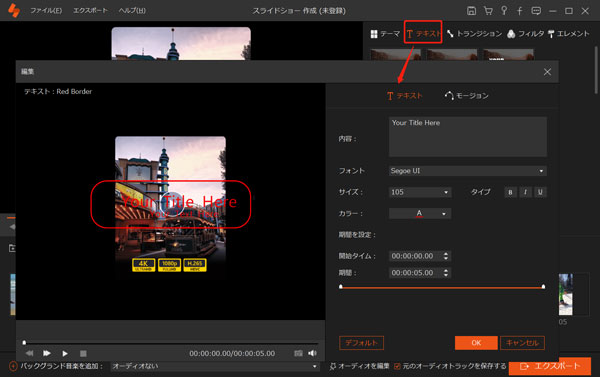Open the text color picker dropdown

[x=420, y=214]
